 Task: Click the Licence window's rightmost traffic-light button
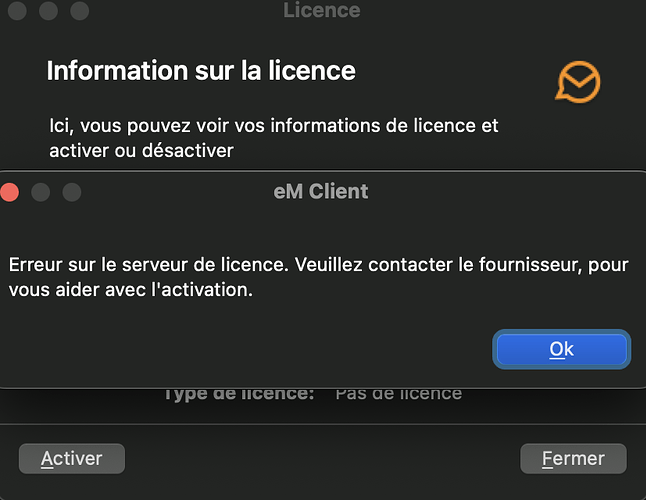pos(79,11)
